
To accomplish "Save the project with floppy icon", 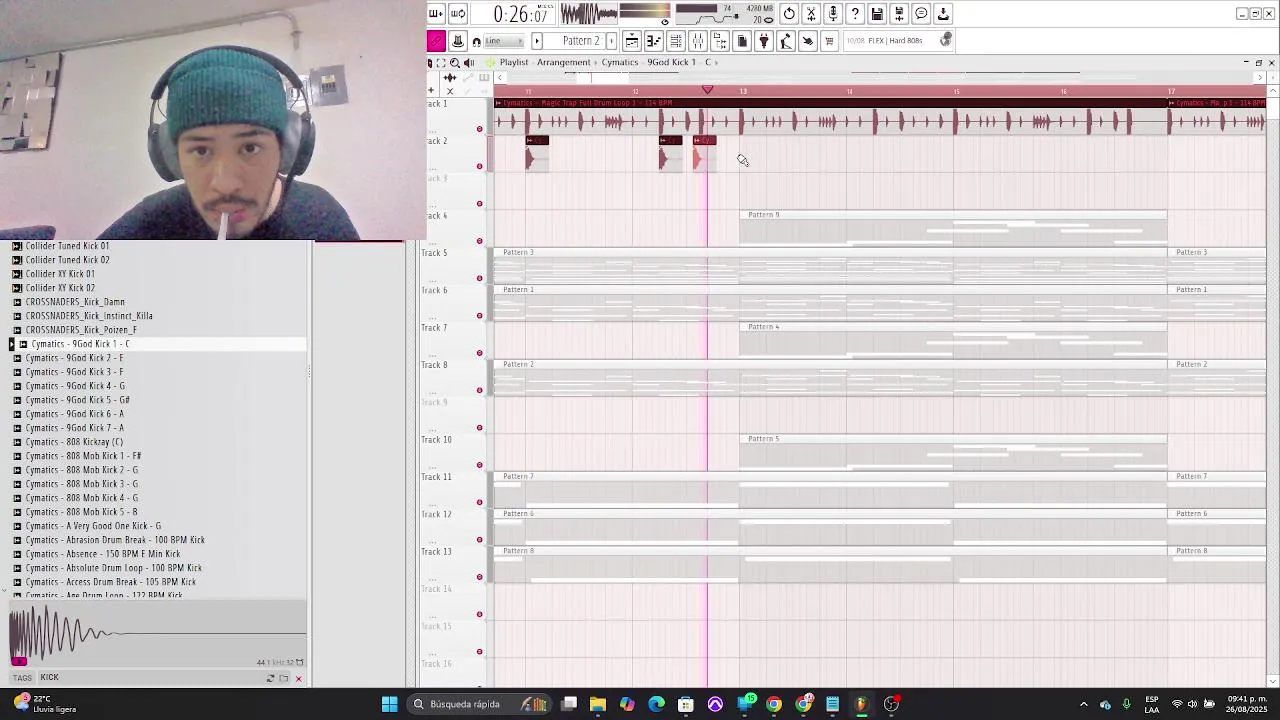I will tap(877, 14).
